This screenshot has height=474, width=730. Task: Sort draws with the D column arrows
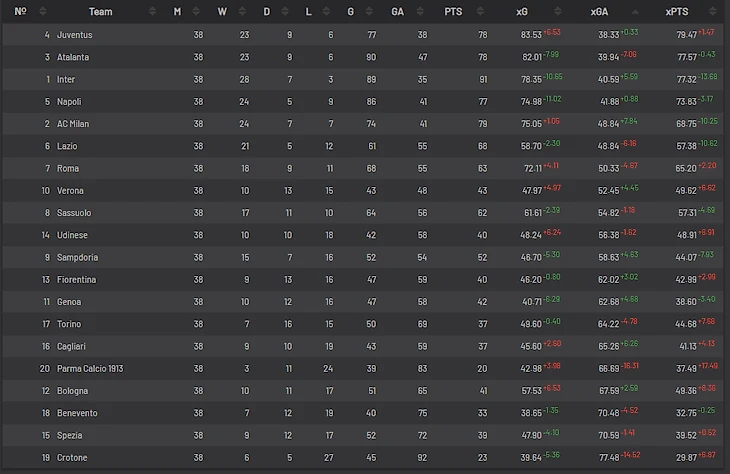[283, 12]
